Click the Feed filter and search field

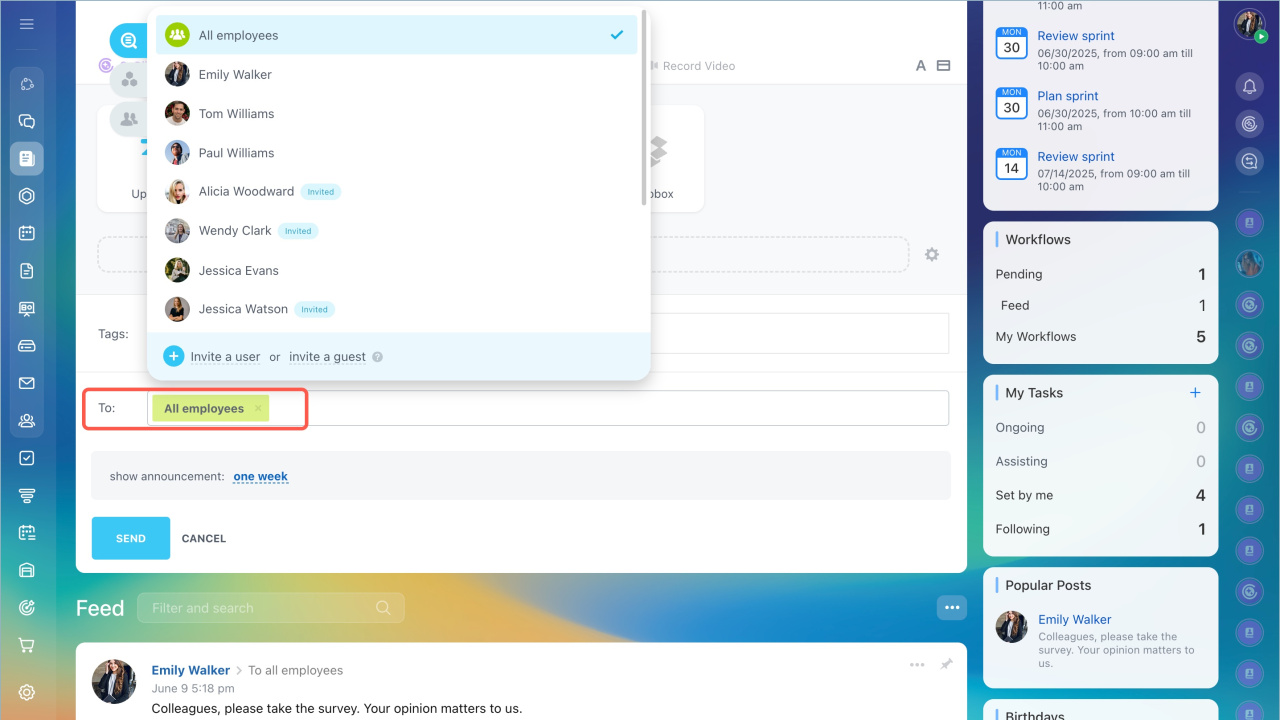tap(260, 608)
